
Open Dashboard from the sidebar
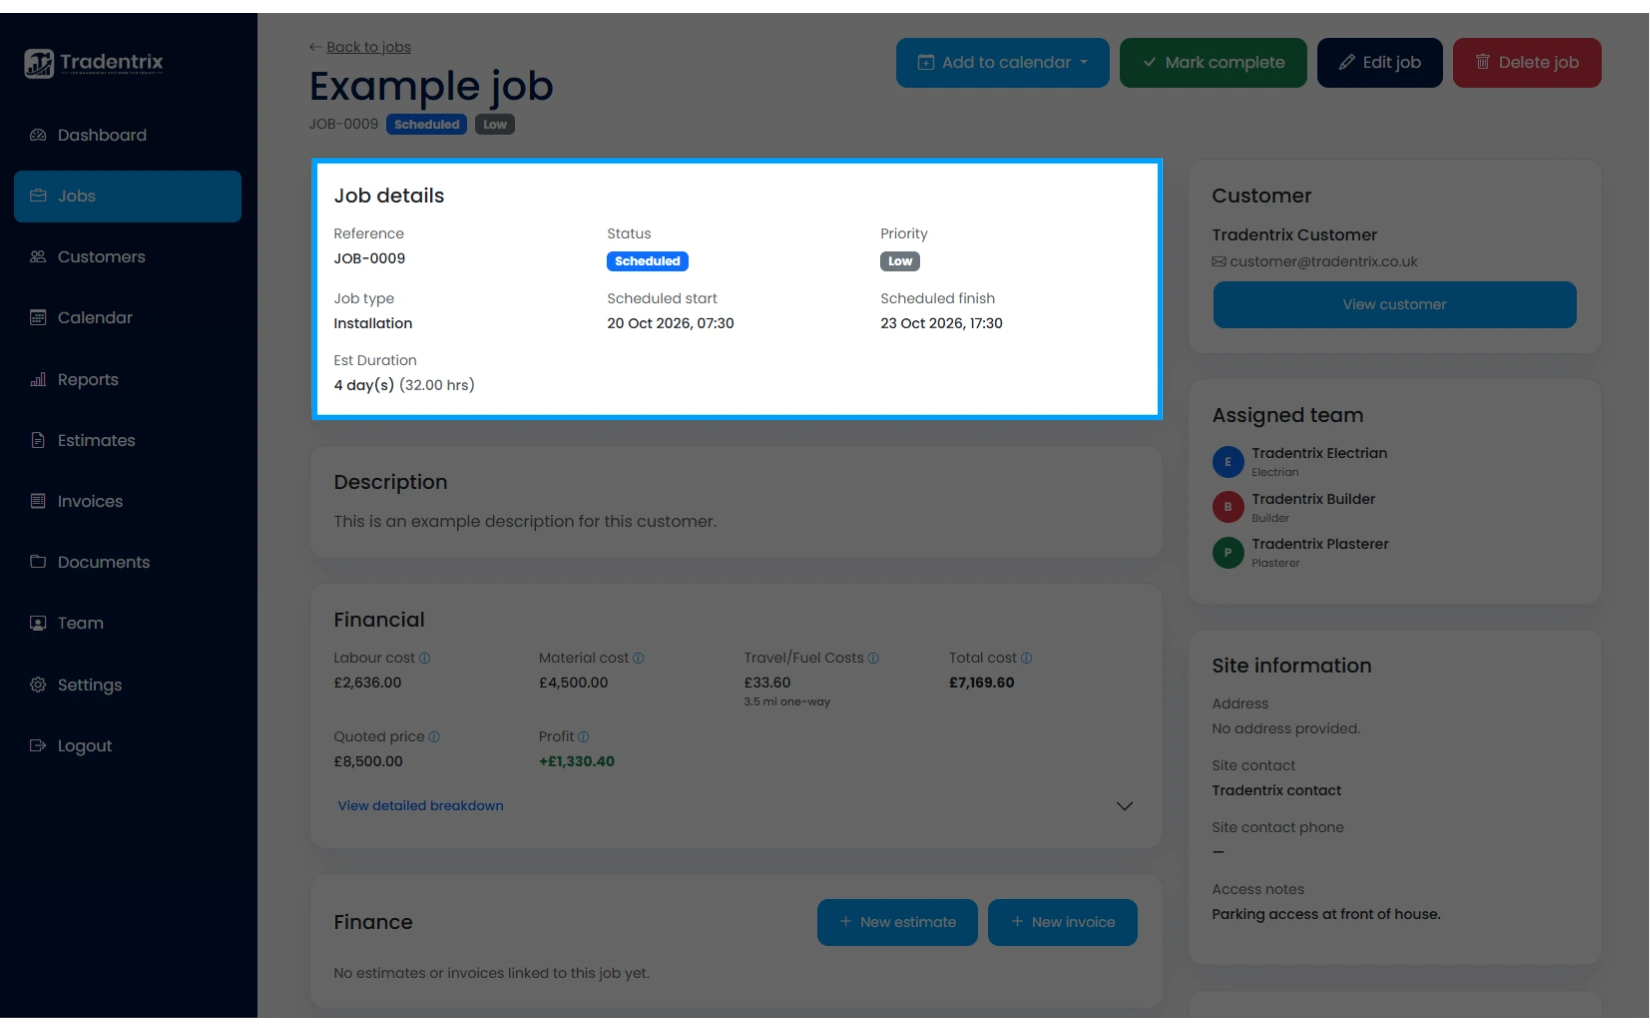[127, 135]
